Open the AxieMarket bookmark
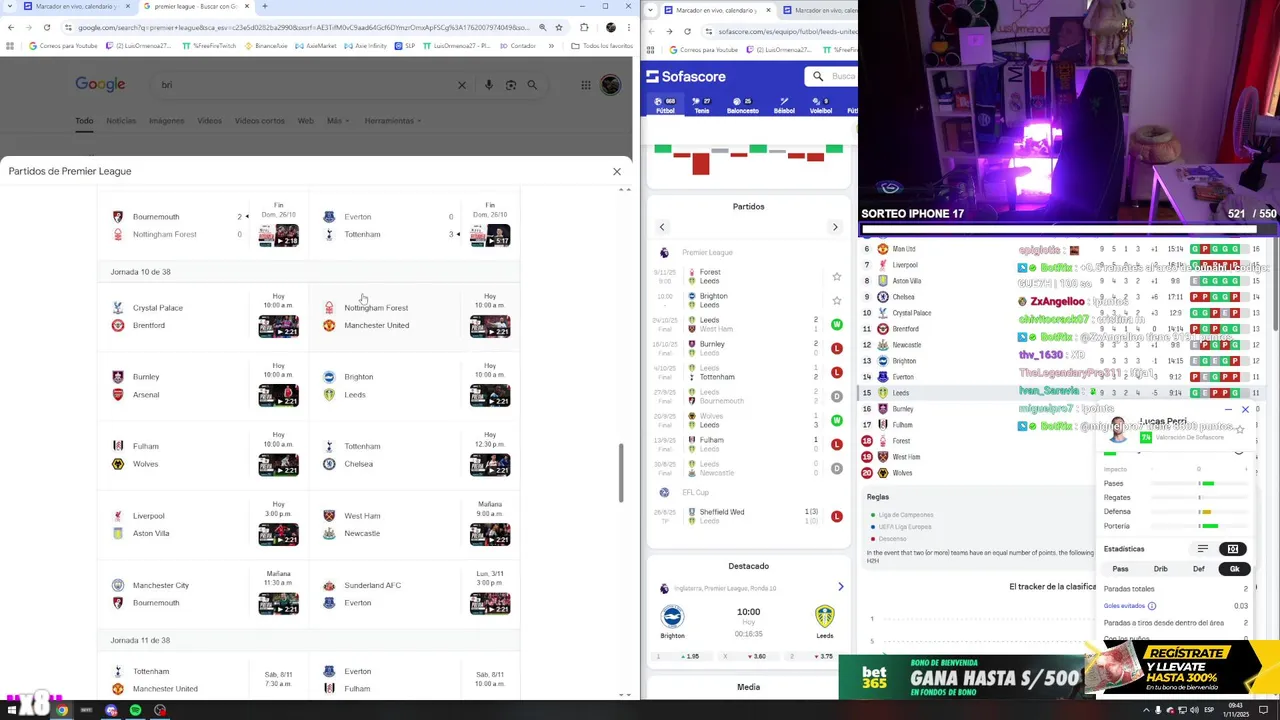This screenshot has width=1280, height=720. (317, 46)
